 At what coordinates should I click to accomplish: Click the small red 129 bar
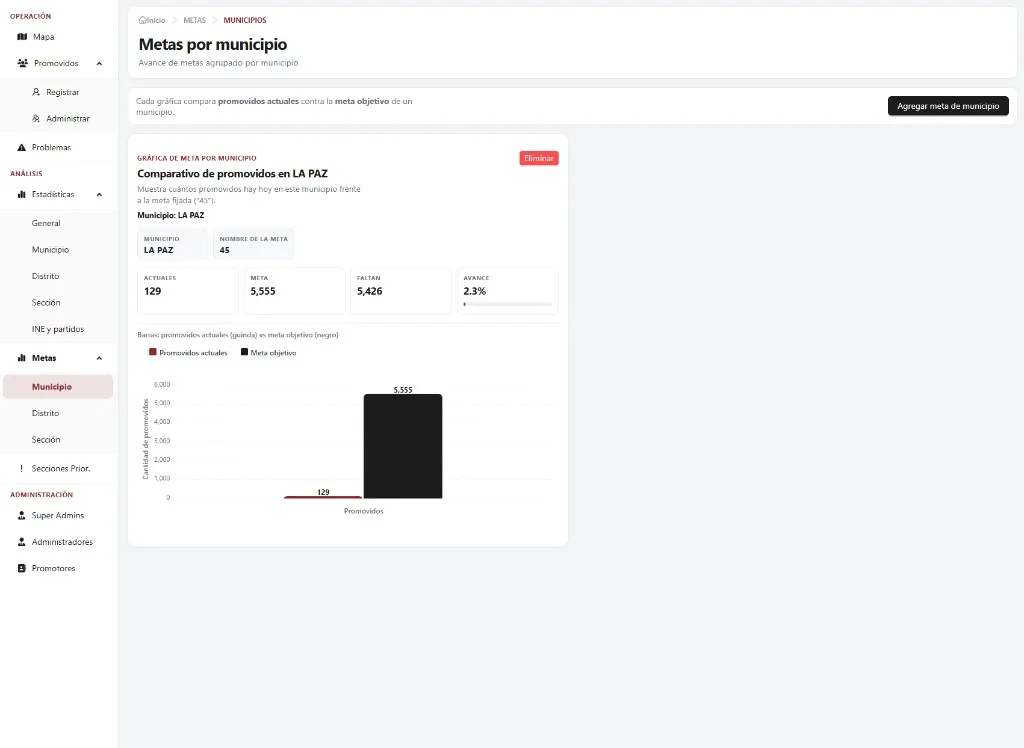pyautogui.click(x=323, y=497)
